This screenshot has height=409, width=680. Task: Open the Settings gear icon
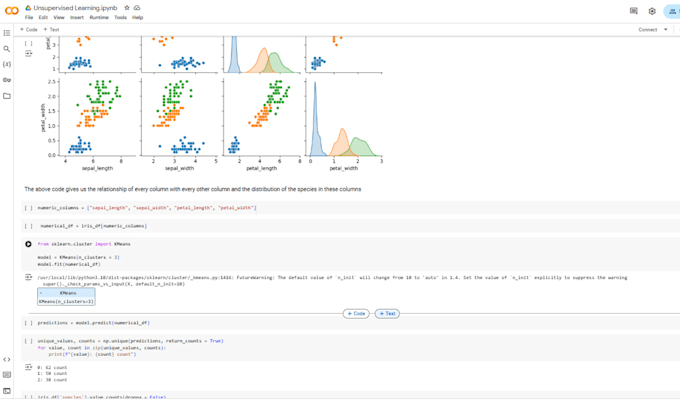pyautogui.click(x=652, y=11)
